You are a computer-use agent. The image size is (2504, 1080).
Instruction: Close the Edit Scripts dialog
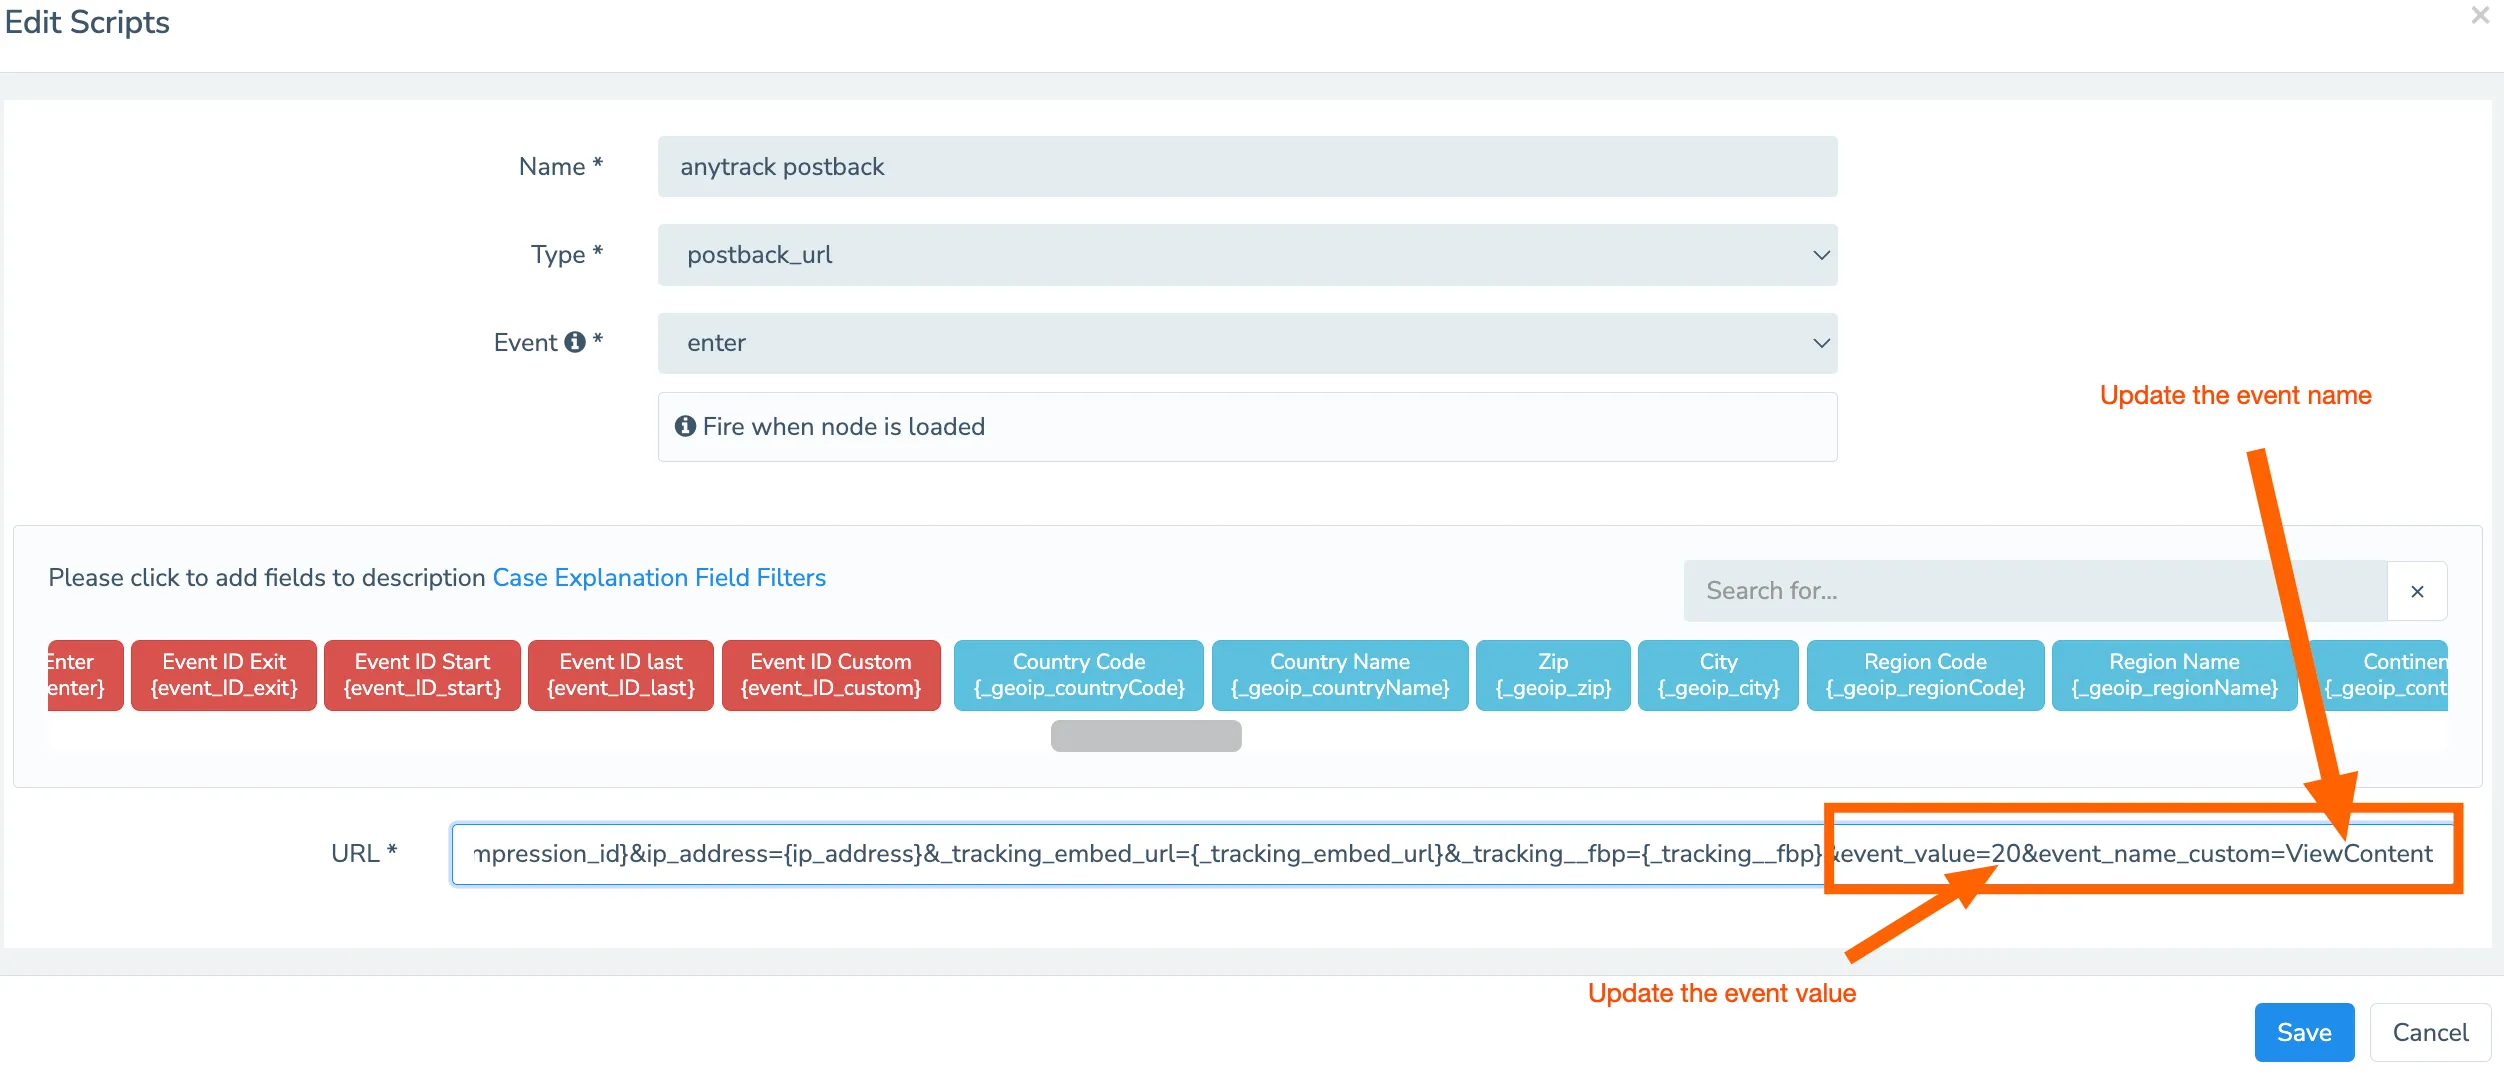click(x=2479, y=16)
